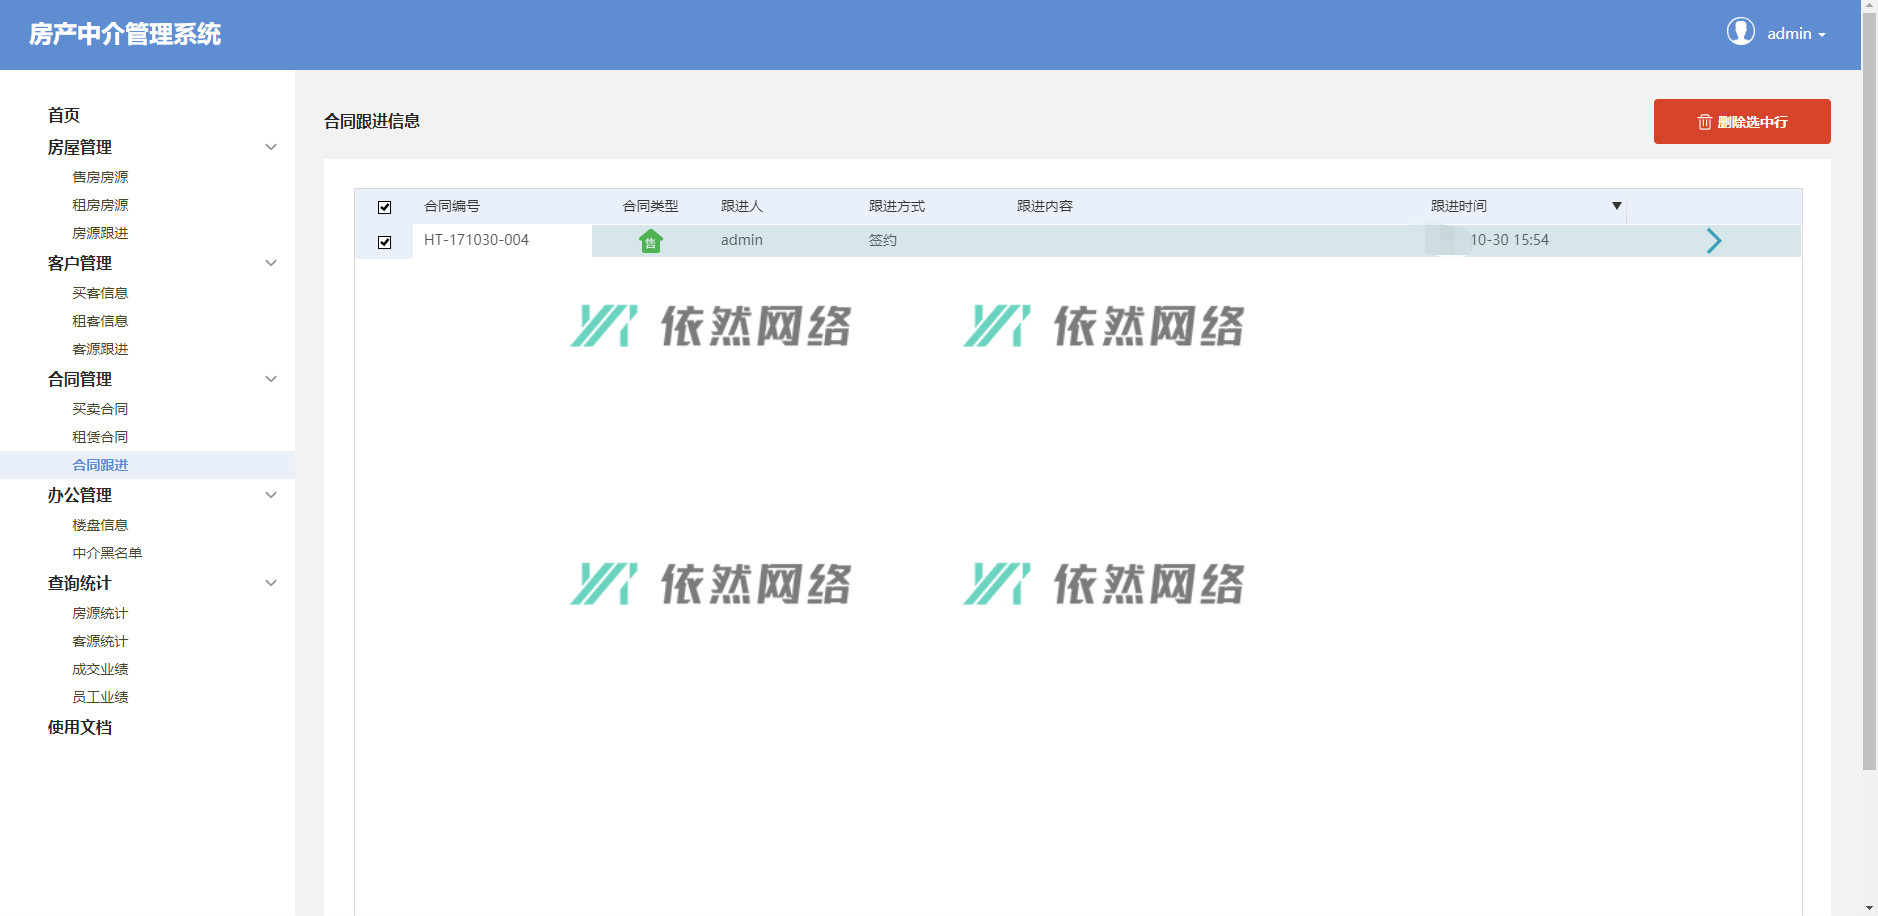Open 售房房源 in the sidebar
This screenshot has width=1878, height=916.
pos(100,177)
